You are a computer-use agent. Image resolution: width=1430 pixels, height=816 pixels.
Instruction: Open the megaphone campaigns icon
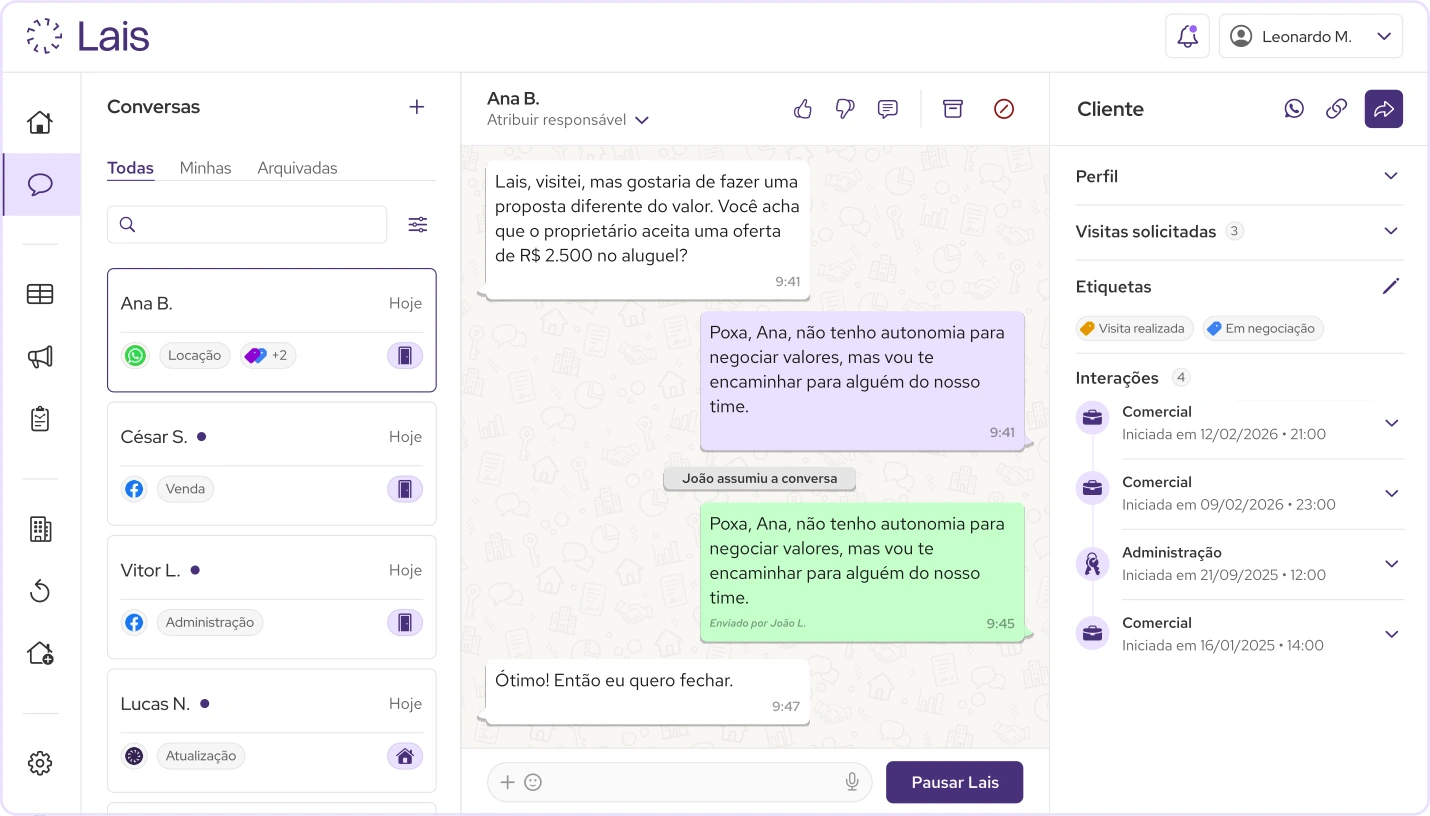40,357
